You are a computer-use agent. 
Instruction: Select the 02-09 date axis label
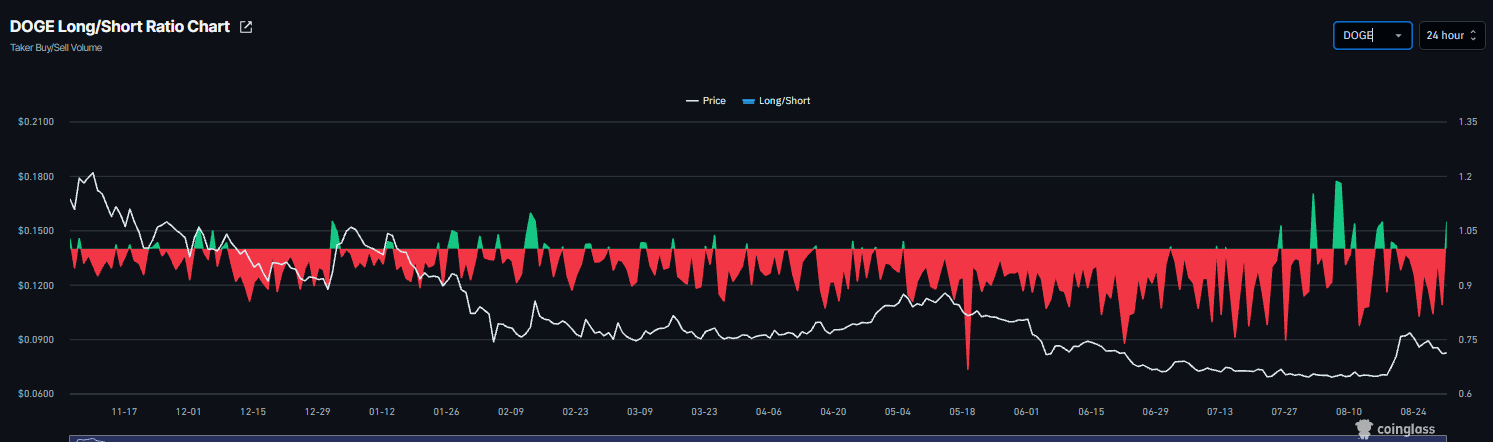pyautogui.click(x=510, y=411)
